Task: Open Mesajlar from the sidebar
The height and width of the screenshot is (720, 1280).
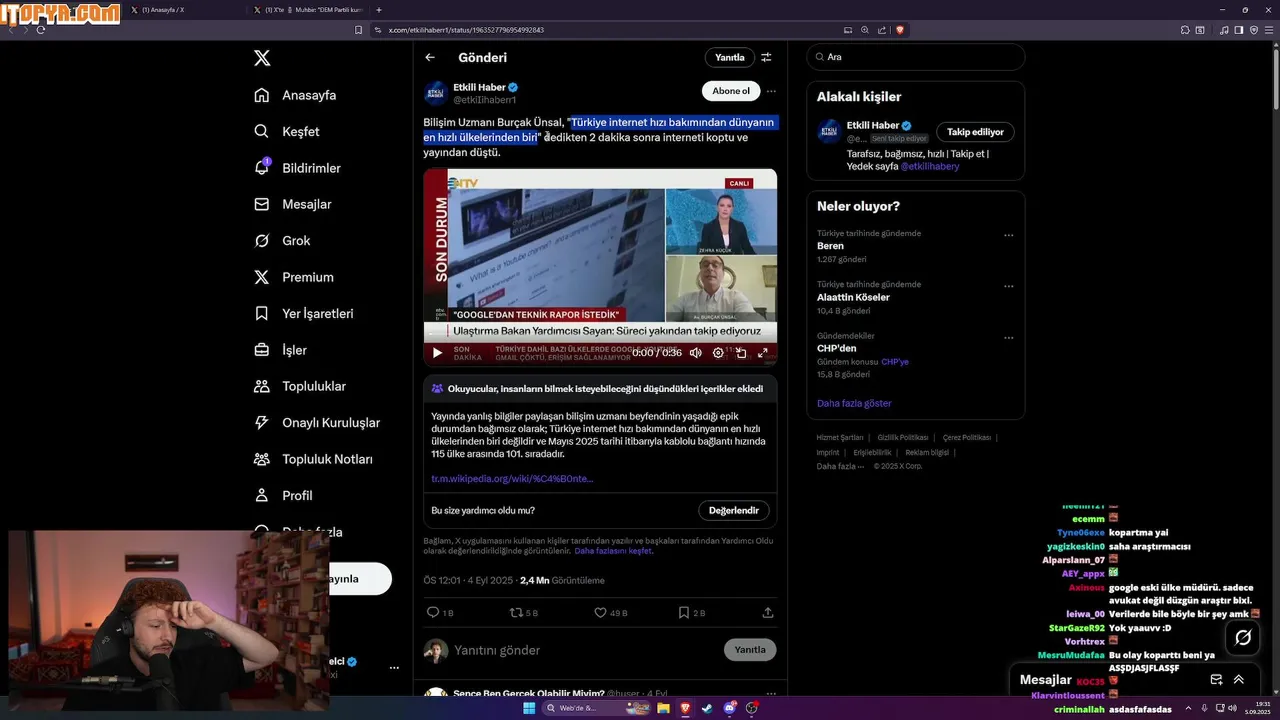Action: pyautogui.click(x=292, y=204)
